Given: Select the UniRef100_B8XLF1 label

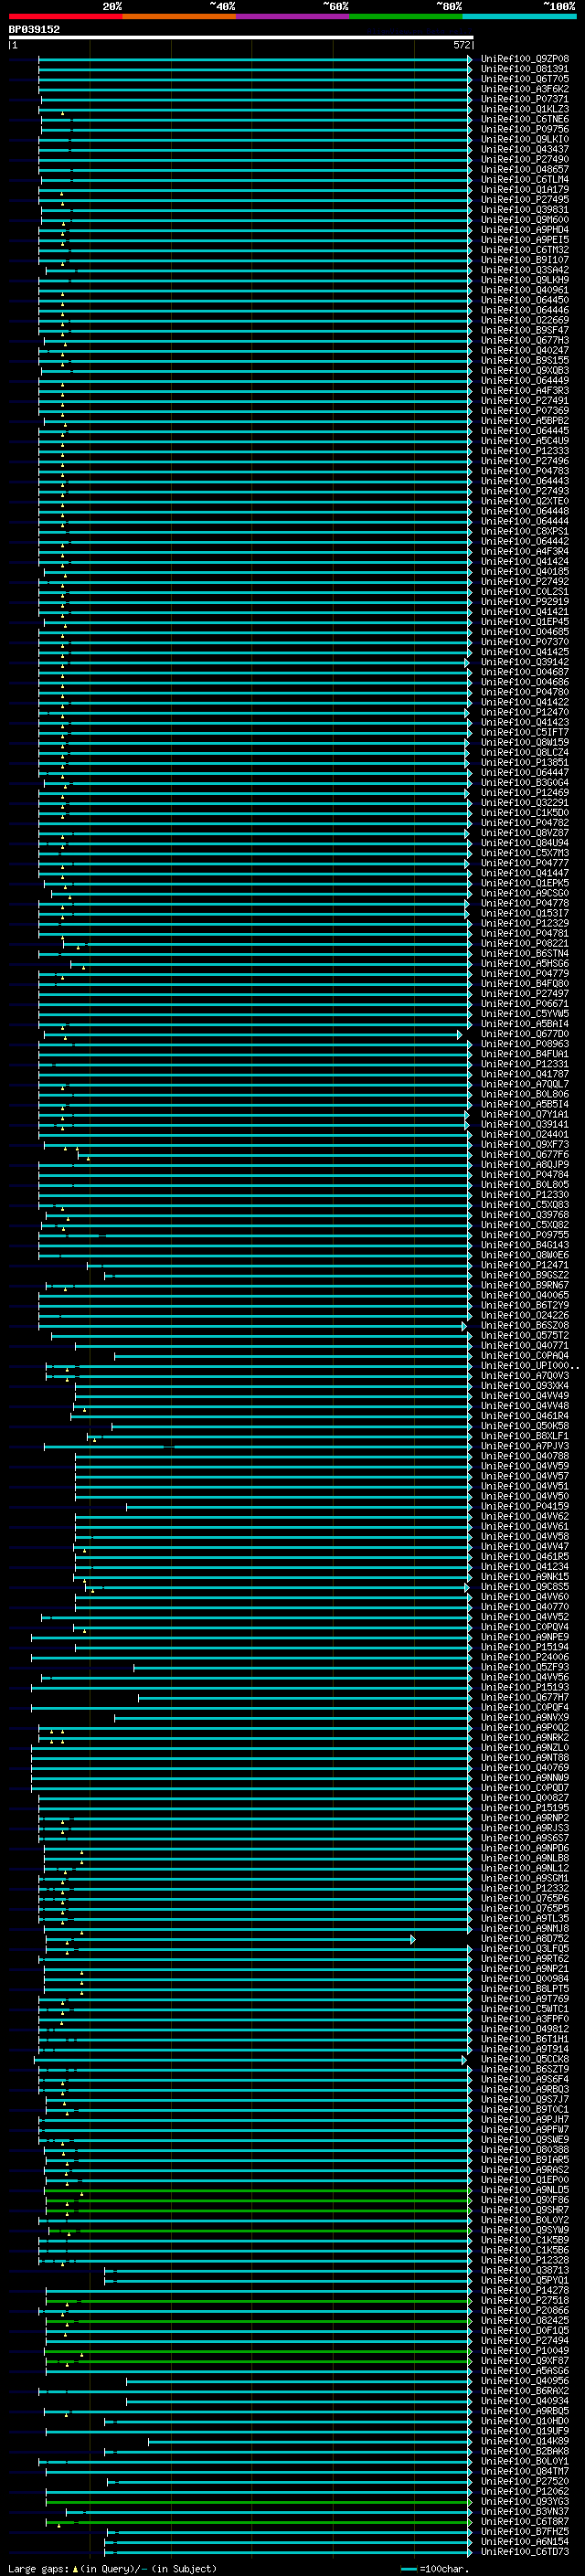Looking at the screenshot, I should coord(525,1436).
